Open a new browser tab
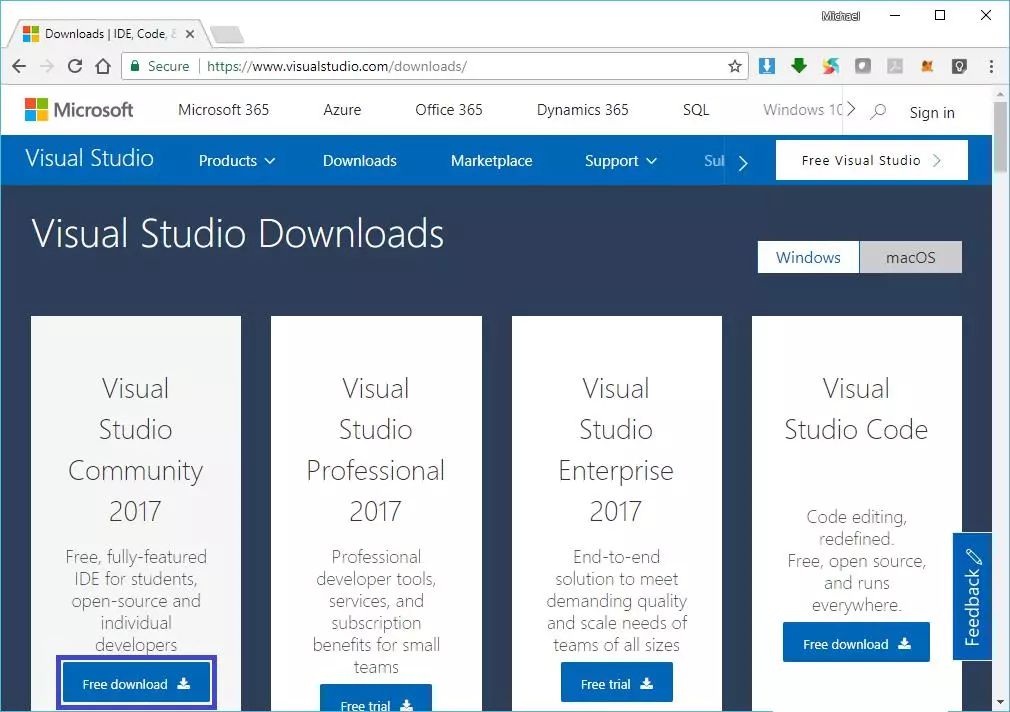This screenshot has height=712, width=1010. (227, 34)
